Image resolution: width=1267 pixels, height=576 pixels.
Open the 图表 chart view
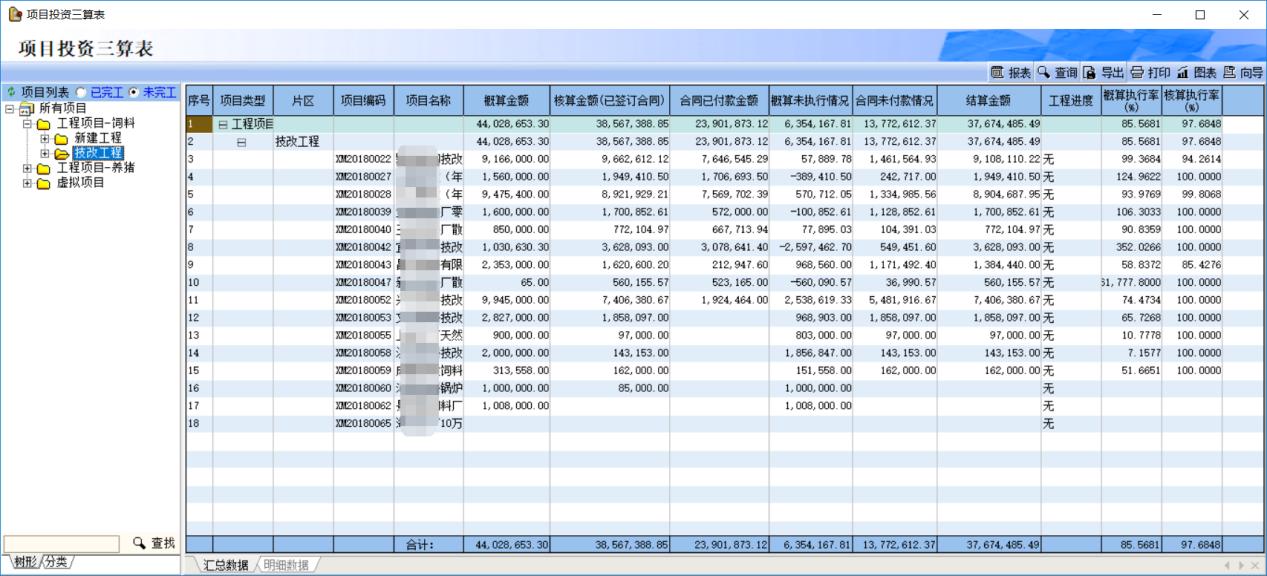point(1196,73)
